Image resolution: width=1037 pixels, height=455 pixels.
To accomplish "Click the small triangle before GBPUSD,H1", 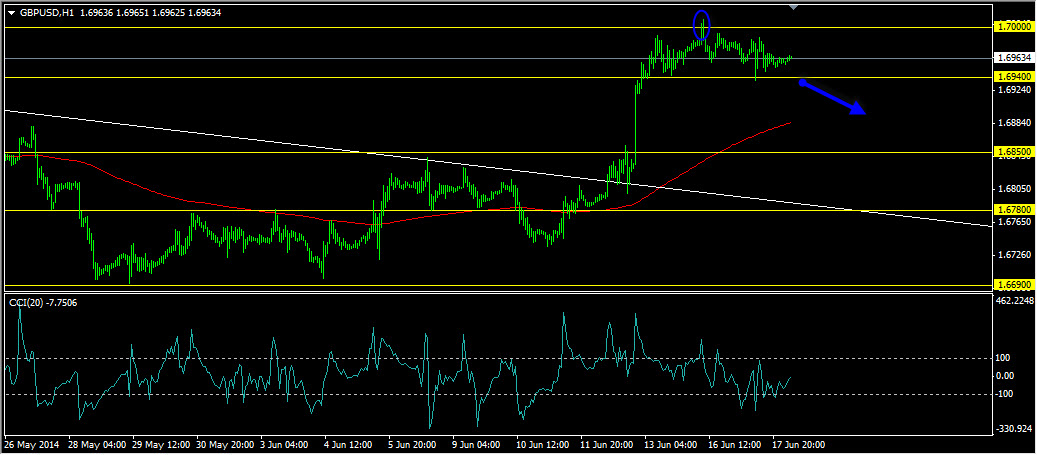I will pos(11,13).
